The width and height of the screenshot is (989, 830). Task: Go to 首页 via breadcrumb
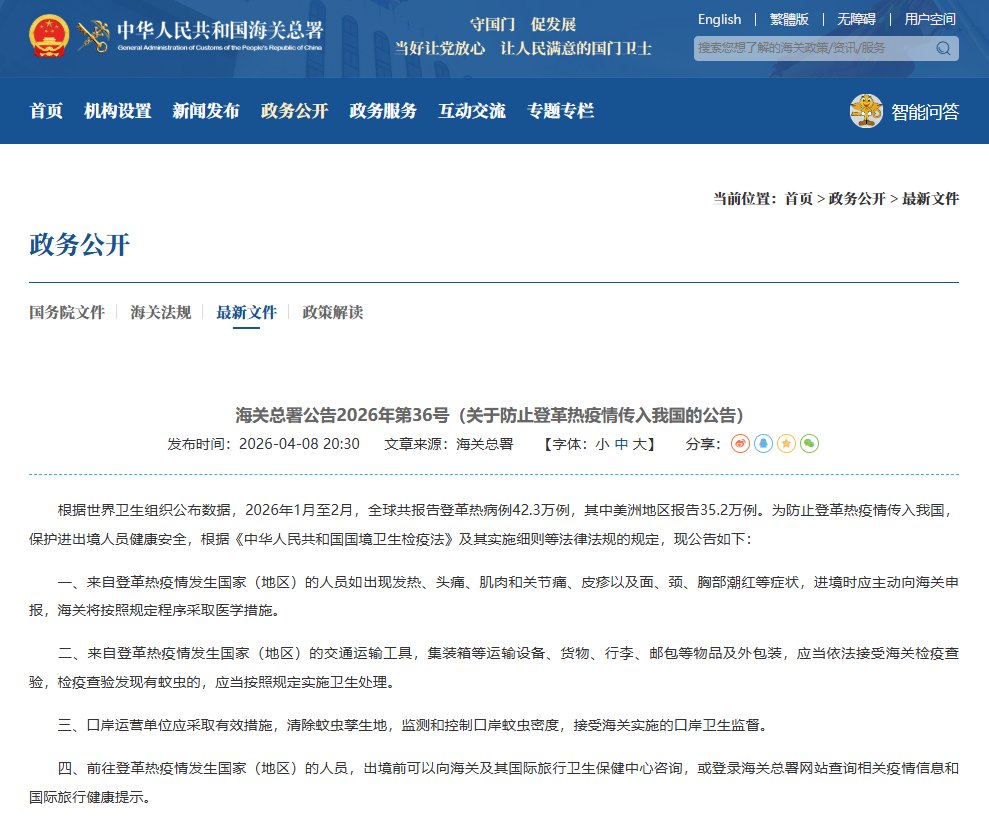point(798,199)
